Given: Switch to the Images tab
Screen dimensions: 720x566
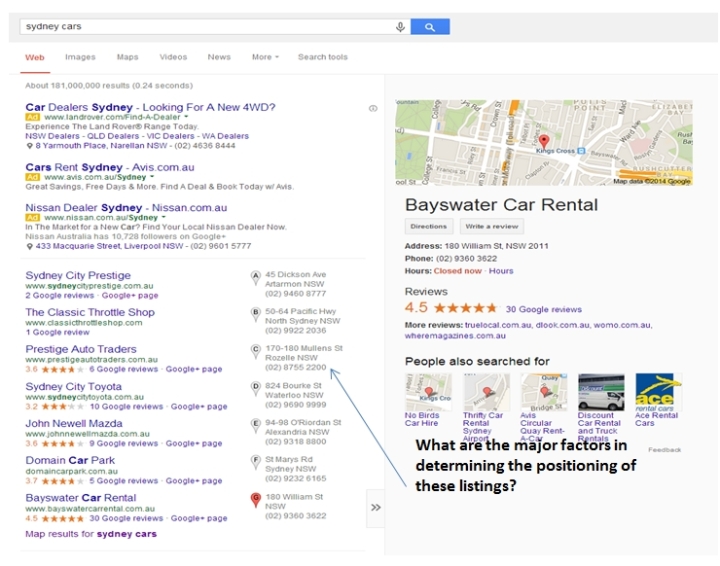Looking at the screenshot, I should pos(80,57).
